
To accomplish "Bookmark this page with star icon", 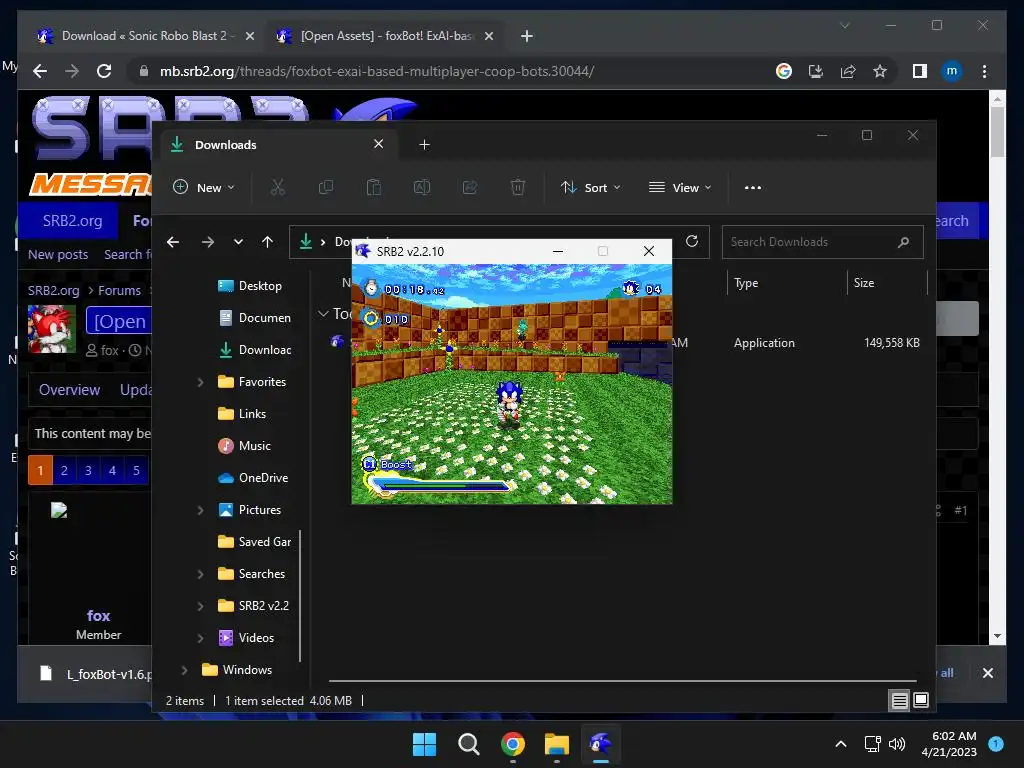I will click(880, 71).
